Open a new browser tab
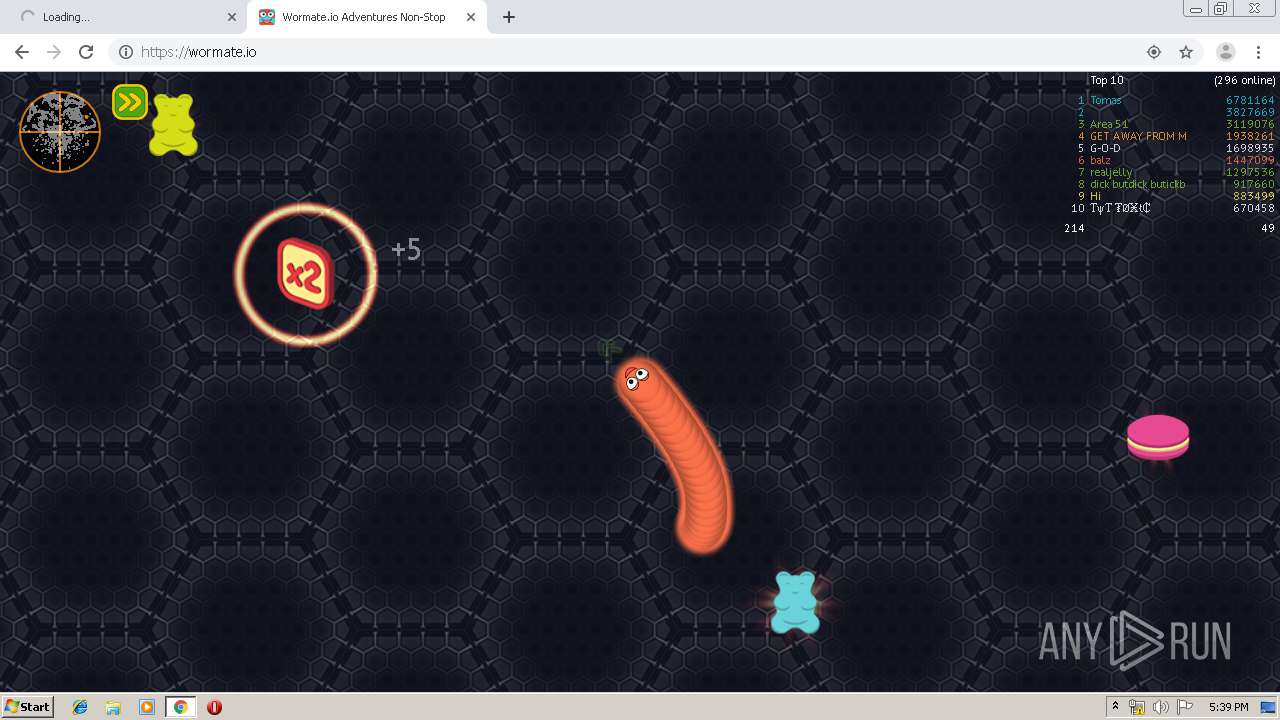 pyautogui.click(x=508, y=17)
